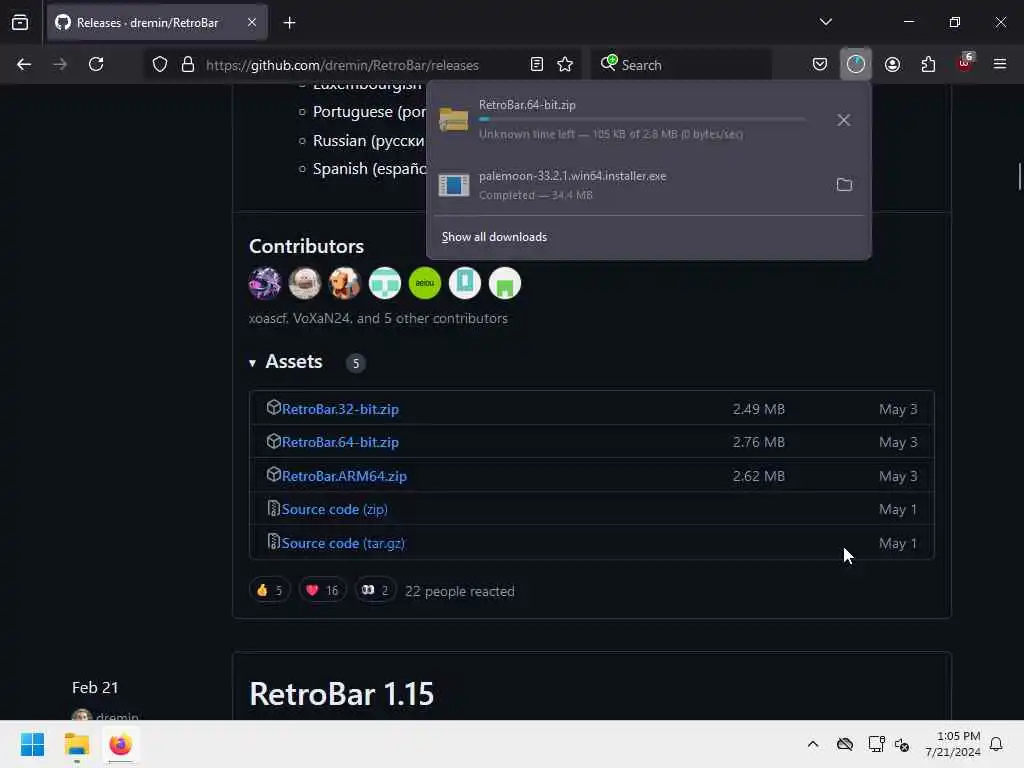1024x768 pixels.
Task: List all tabs dropdown arrow
Action: (825, 22)
